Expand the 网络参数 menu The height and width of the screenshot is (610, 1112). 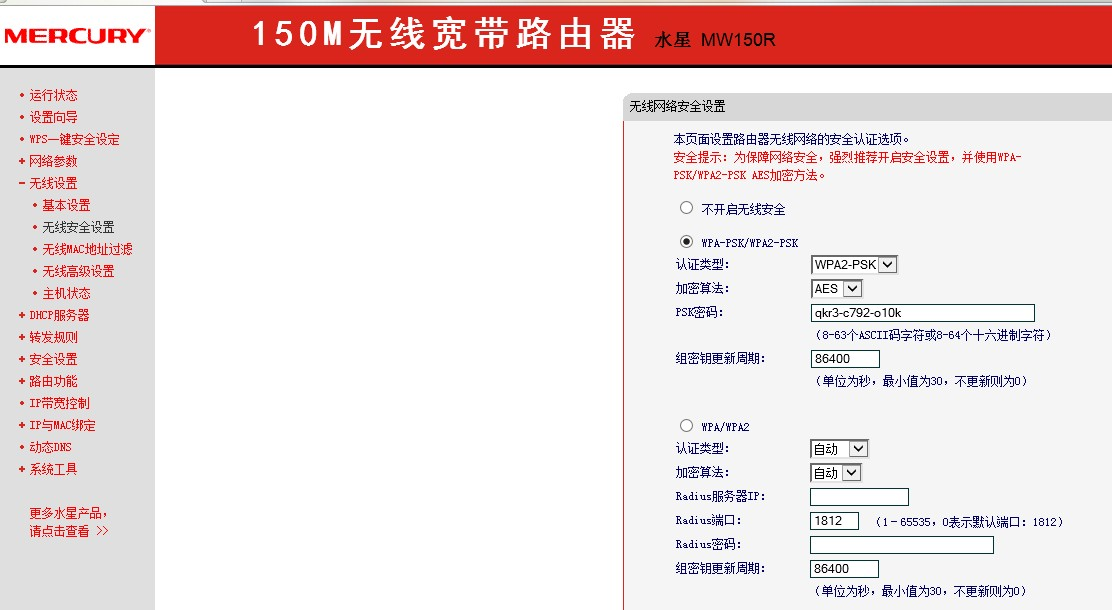coord(53,161)
